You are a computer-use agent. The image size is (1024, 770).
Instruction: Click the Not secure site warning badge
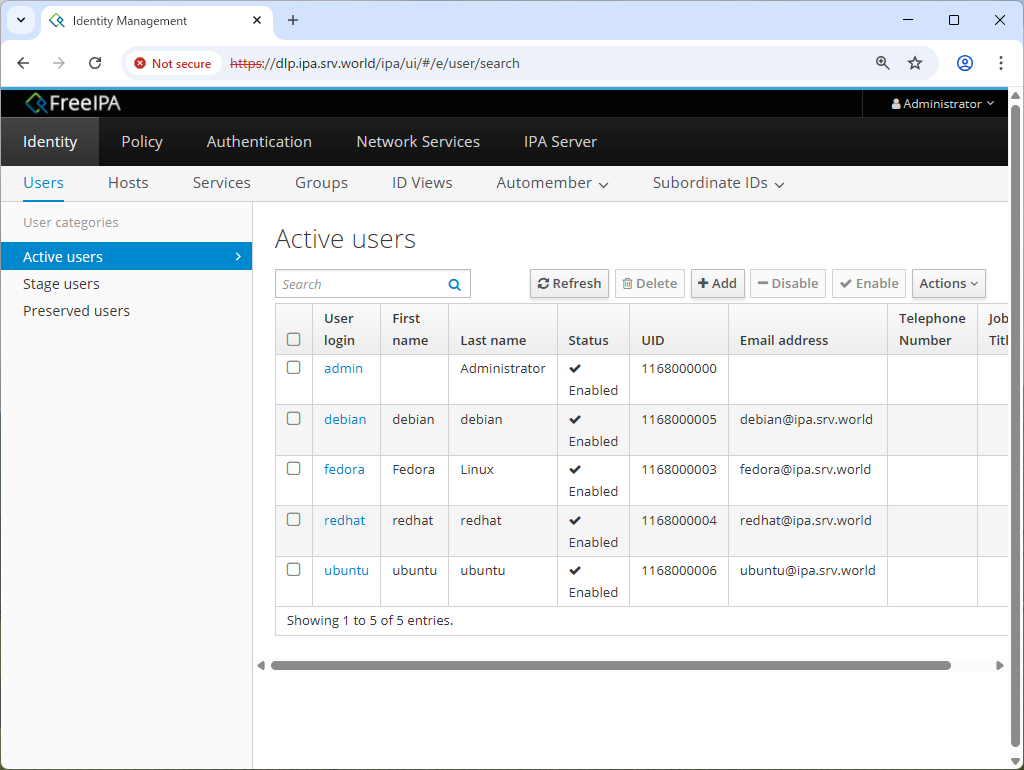(173, 63)
